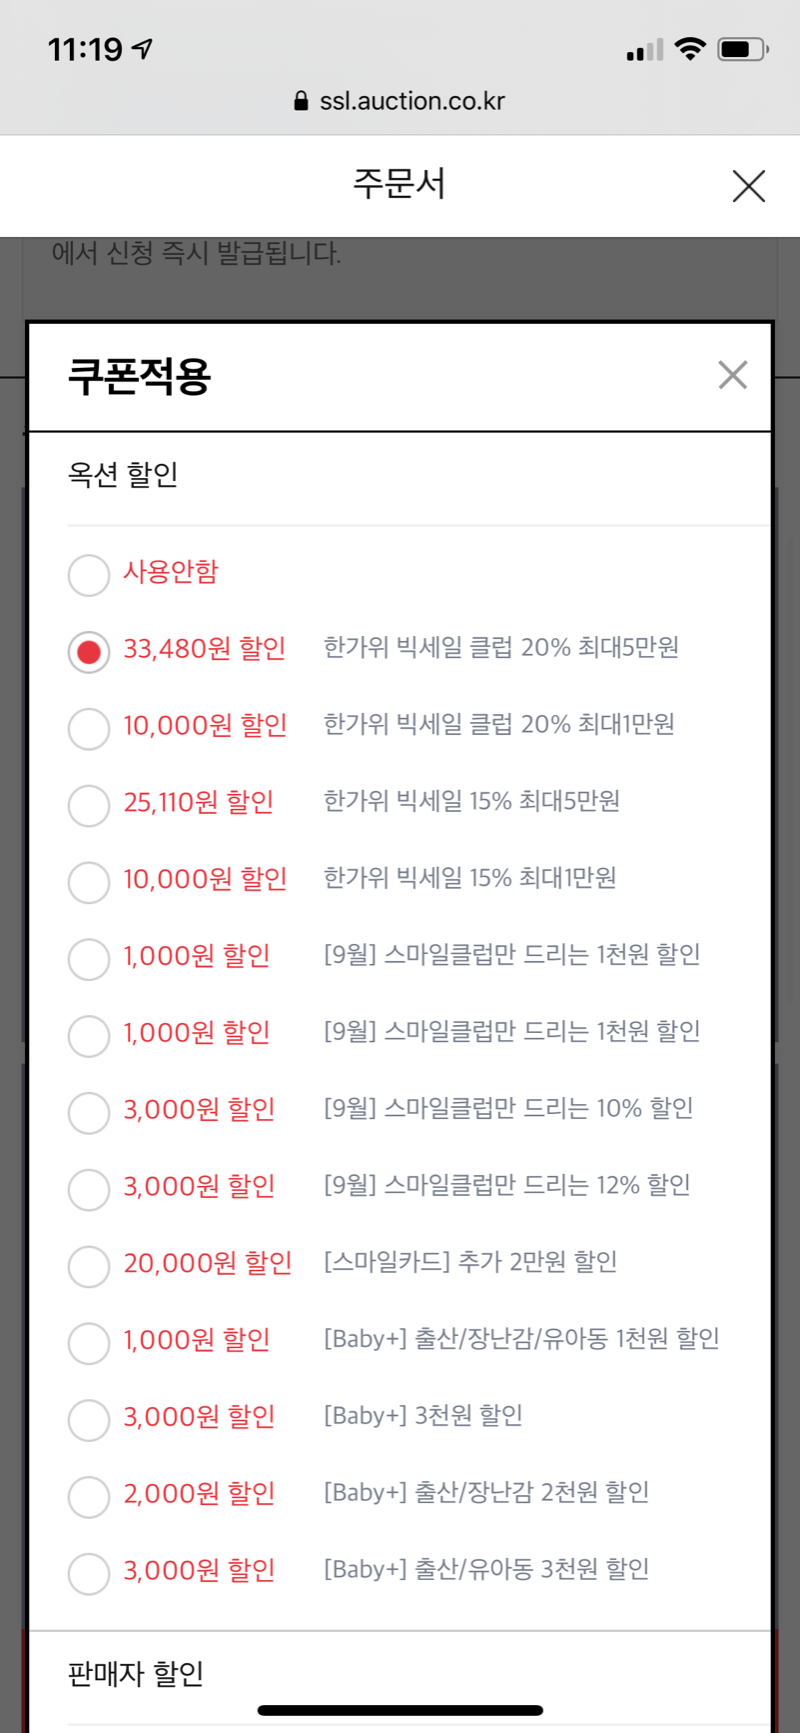Choose 한가위 빅세일 클럽 20% 최대1만원 coupon
The width and height of the screenshot is (800, 1733).
89,728
